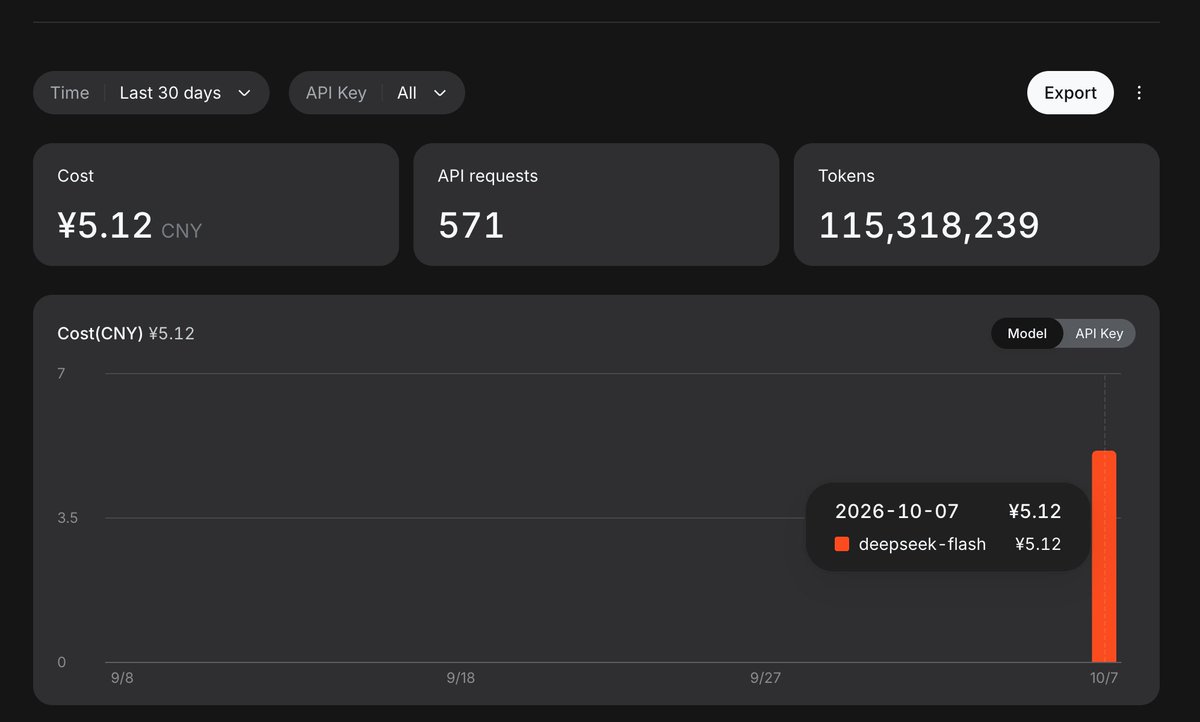Click the Export button

click(x=1070, y=93)
